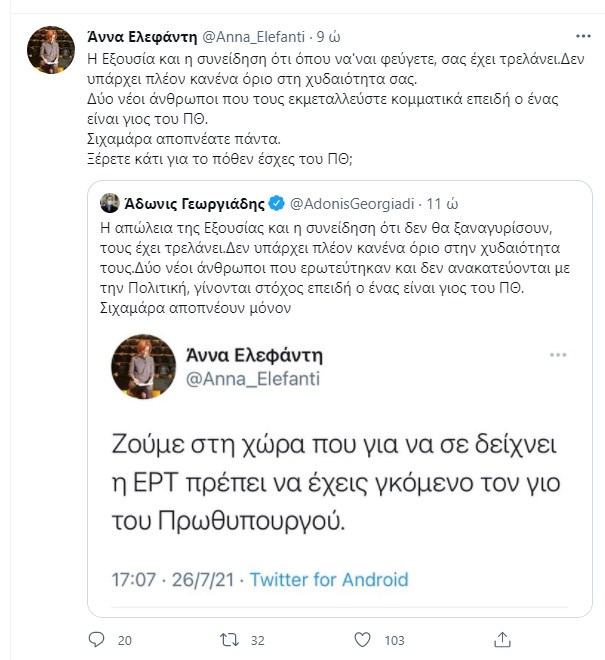
Task: Select the 17:07 · 26/7/21 timestamp
Action: [x=174, y=579]
